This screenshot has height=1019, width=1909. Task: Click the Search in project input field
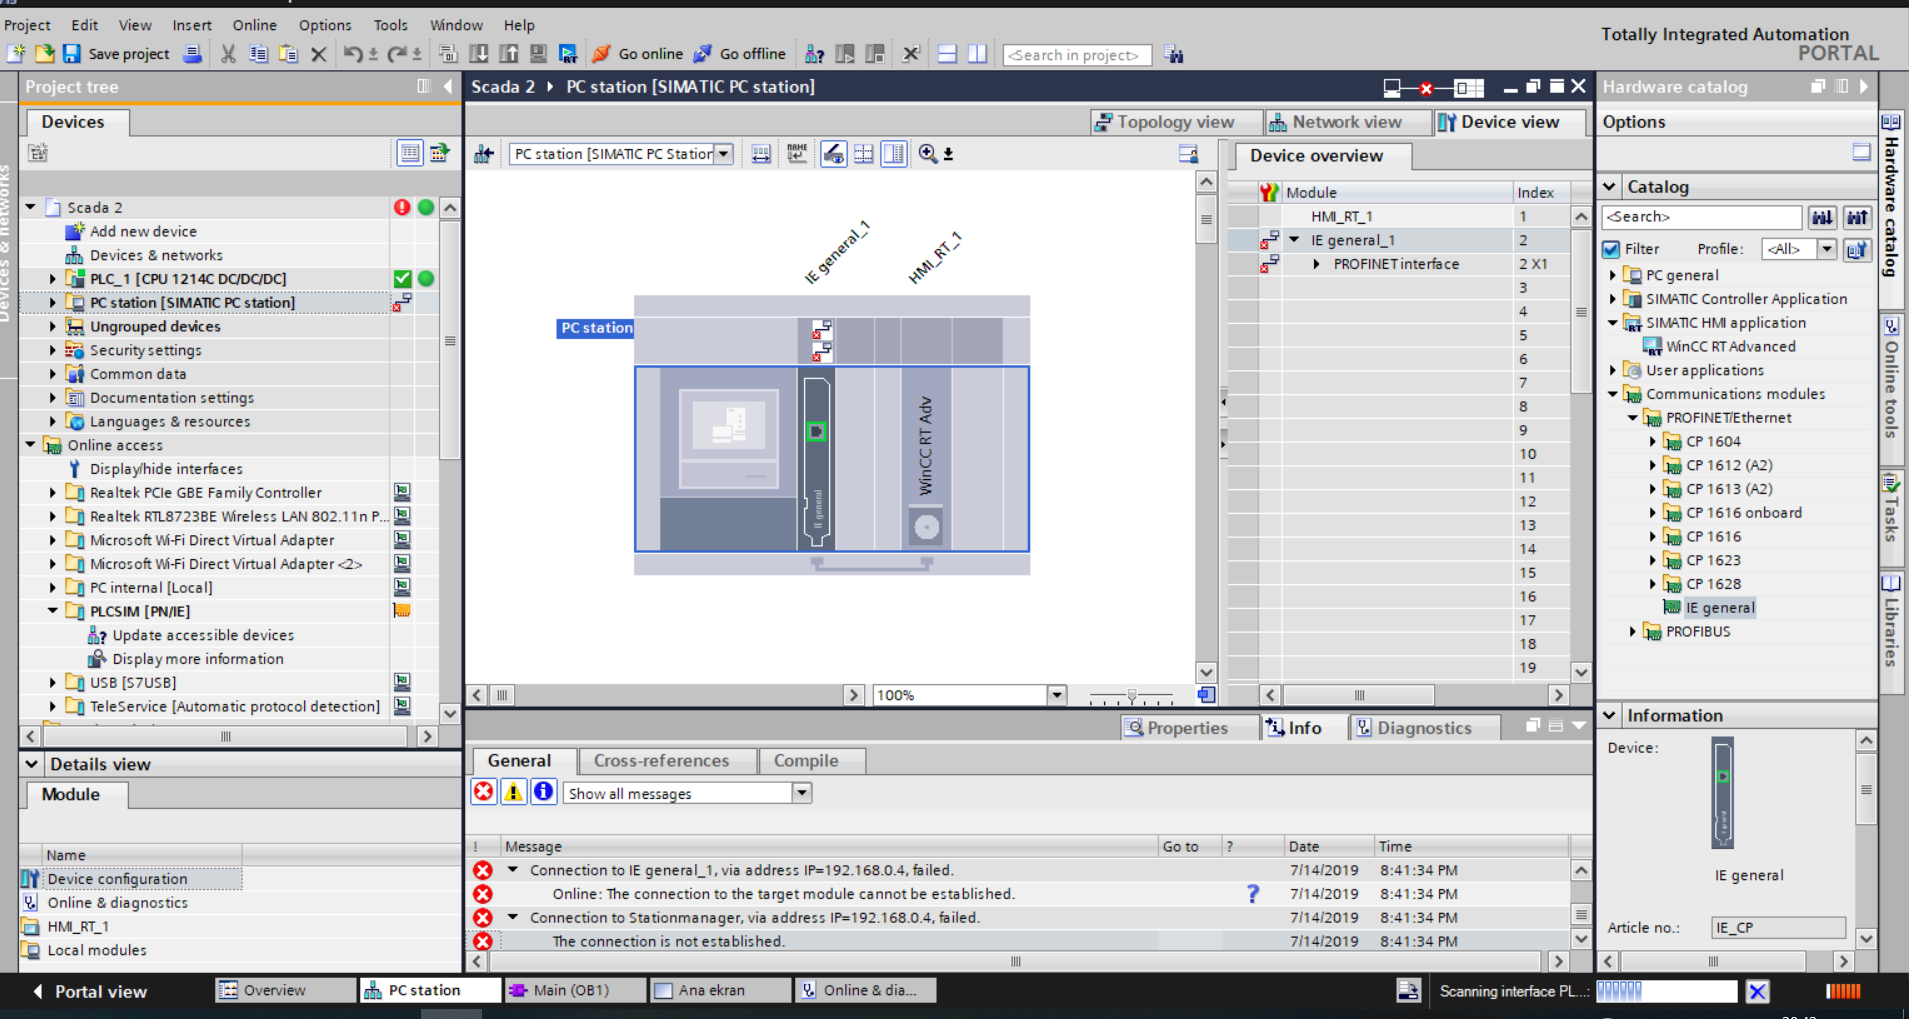(x=1076, y=55)
